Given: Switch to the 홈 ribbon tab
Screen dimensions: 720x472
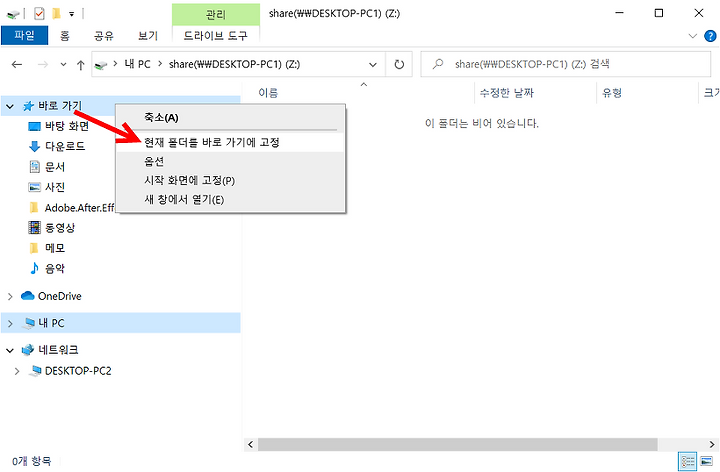Looking at the screenshot, I should [65, 35].
